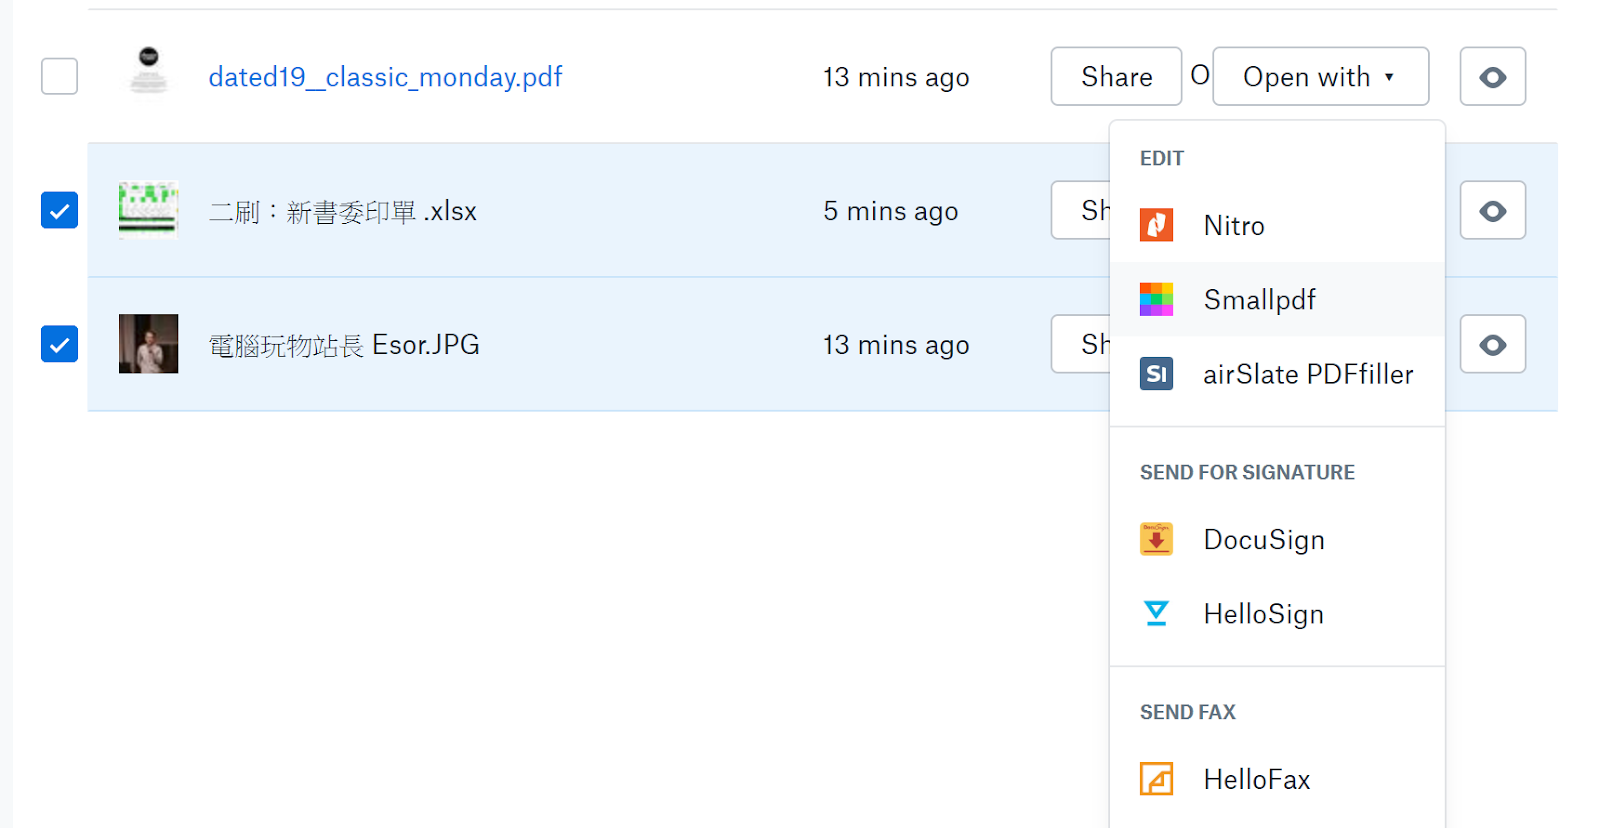The height and width of the screenshot is (828, 1600).
Task: Click the HelloFax icon
Action: (x=1156, y=779)
